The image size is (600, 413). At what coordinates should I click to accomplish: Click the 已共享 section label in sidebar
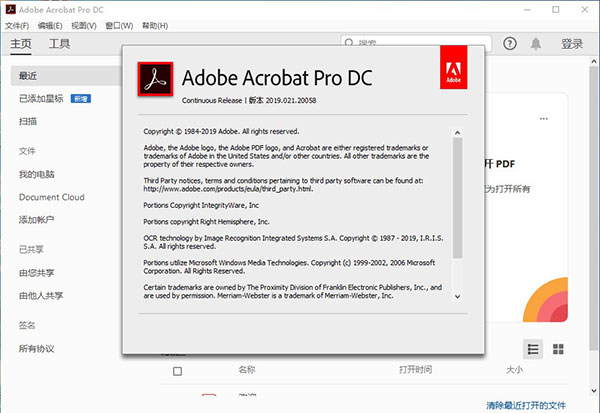[x=31, y=250]
